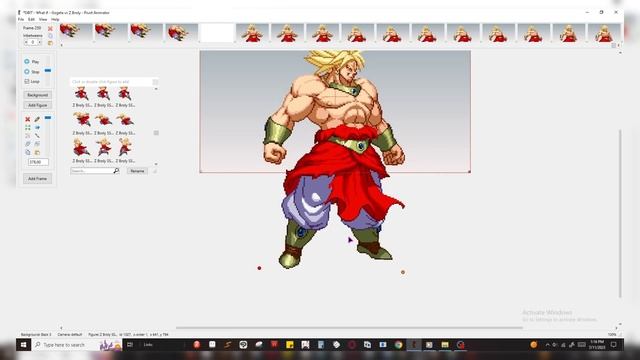Image resolution: width=640 pixels, height=360 pixels.
Task: Open the Help menu
Action: click(55, 20)
